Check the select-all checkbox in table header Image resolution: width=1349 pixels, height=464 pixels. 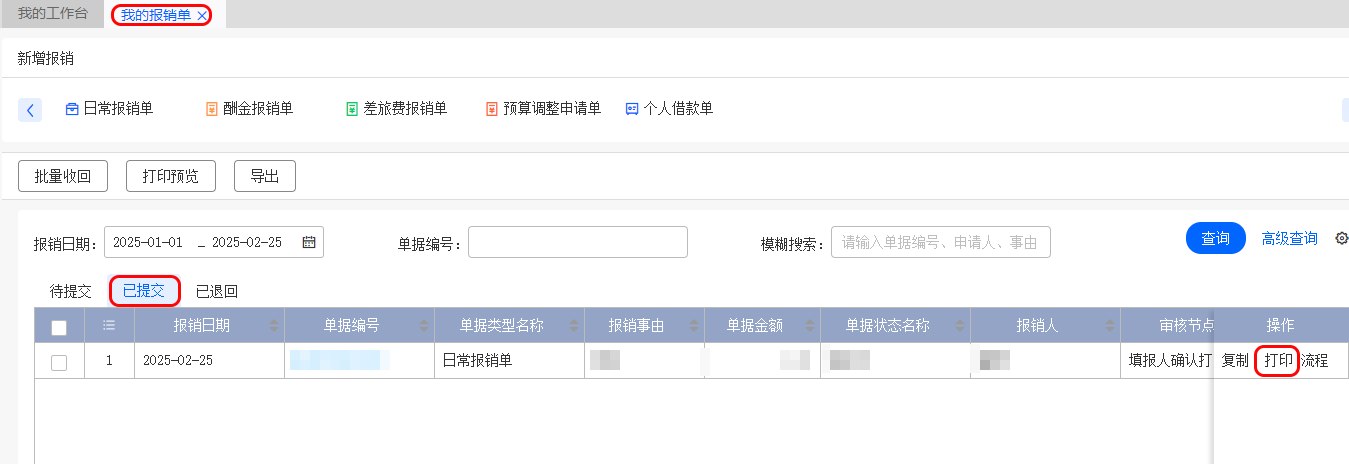click(59, 327)
